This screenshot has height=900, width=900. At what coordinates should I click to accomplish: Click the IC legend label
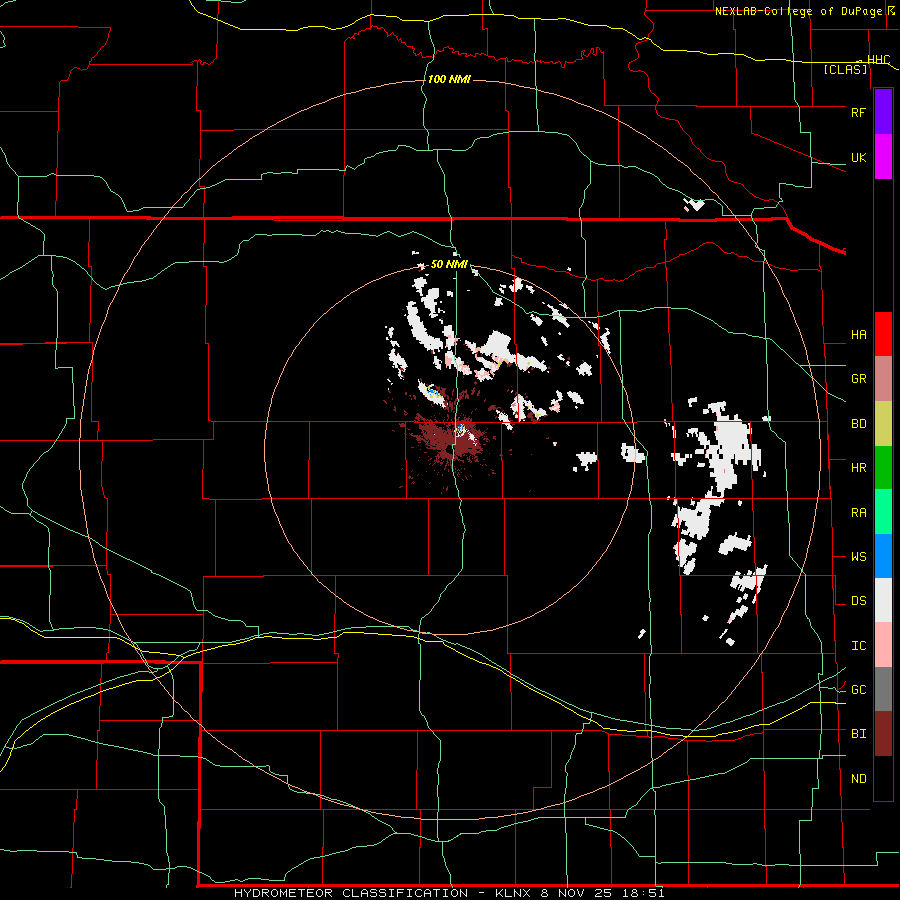[858, 646]
